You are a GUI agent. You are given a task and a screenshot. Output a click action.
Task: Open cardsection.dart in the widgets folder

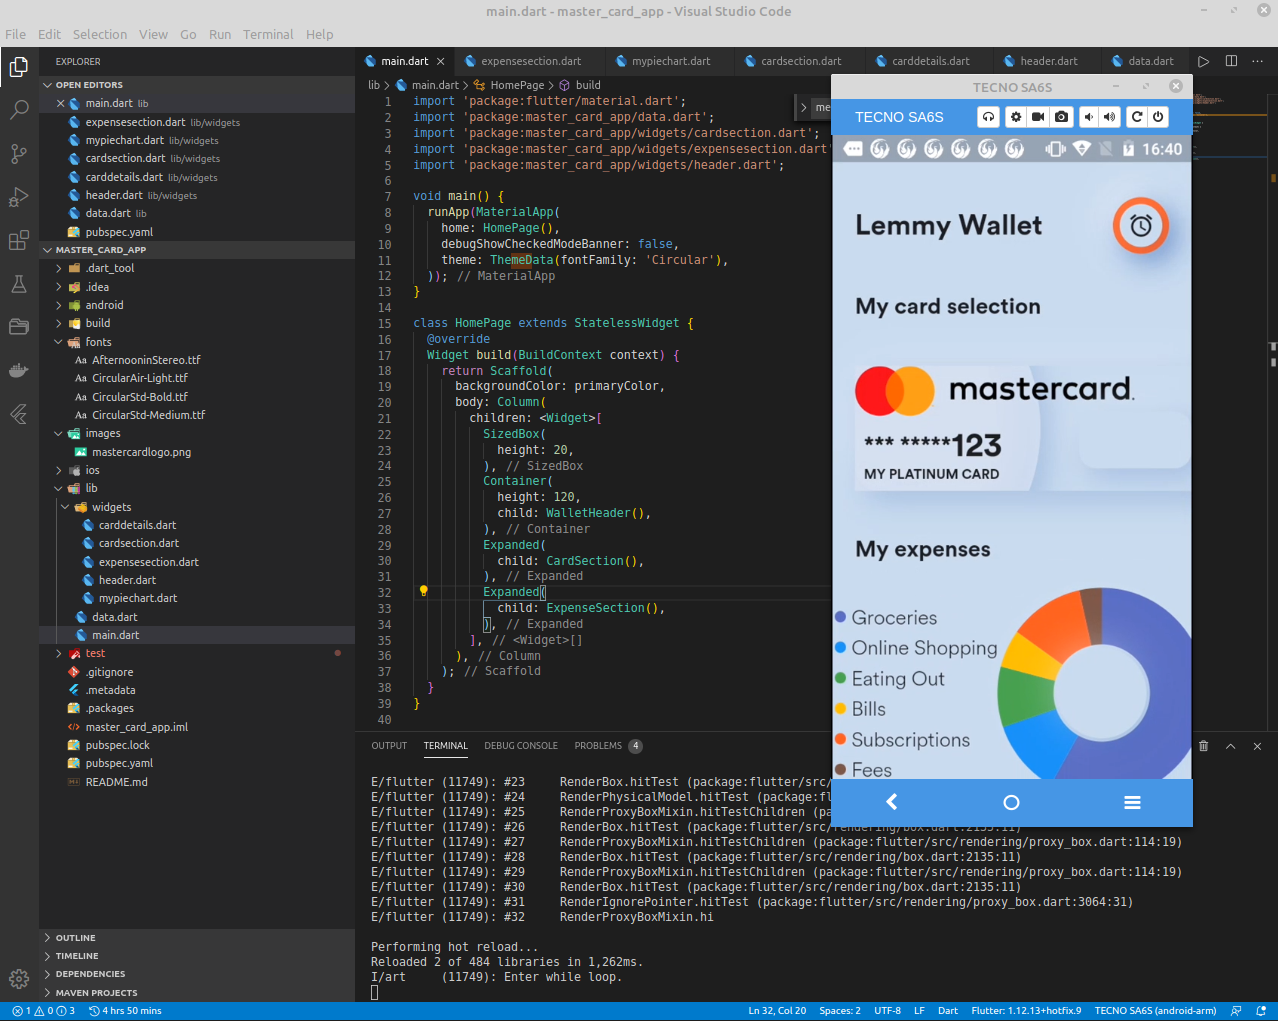pyautogui.click(x=139, y=543)
